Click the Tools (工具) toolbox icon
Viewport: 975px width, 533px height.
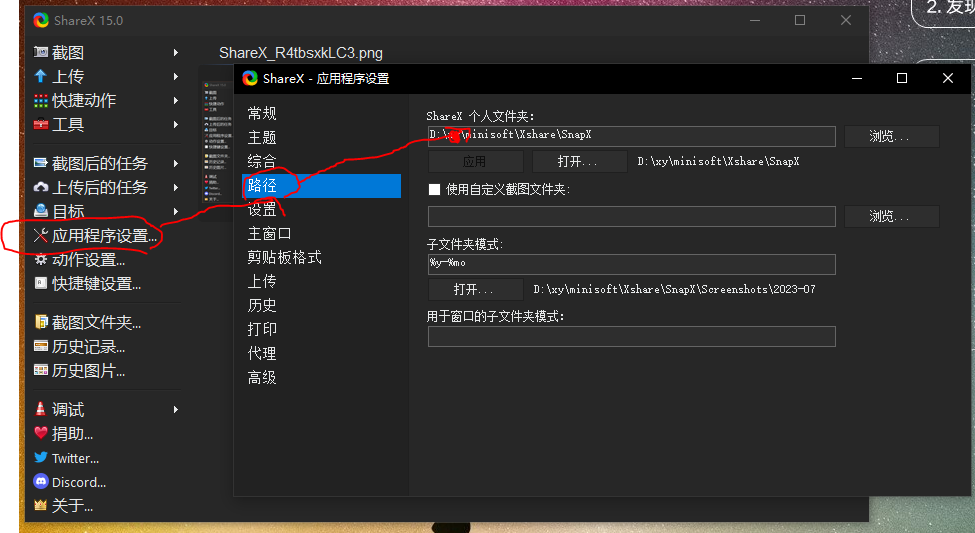40,124
